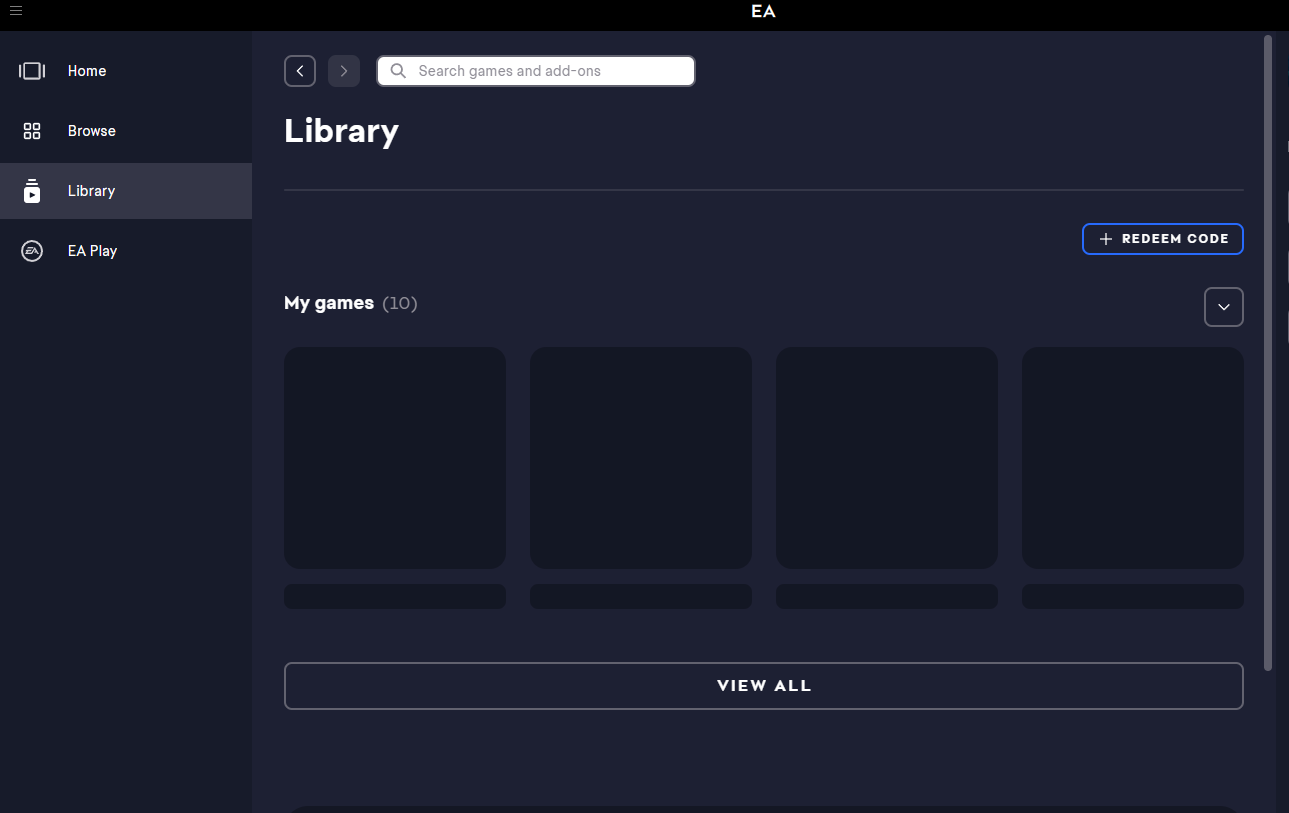
Task: Go to Home in the sidebar
Action: [x=126, y=71]
